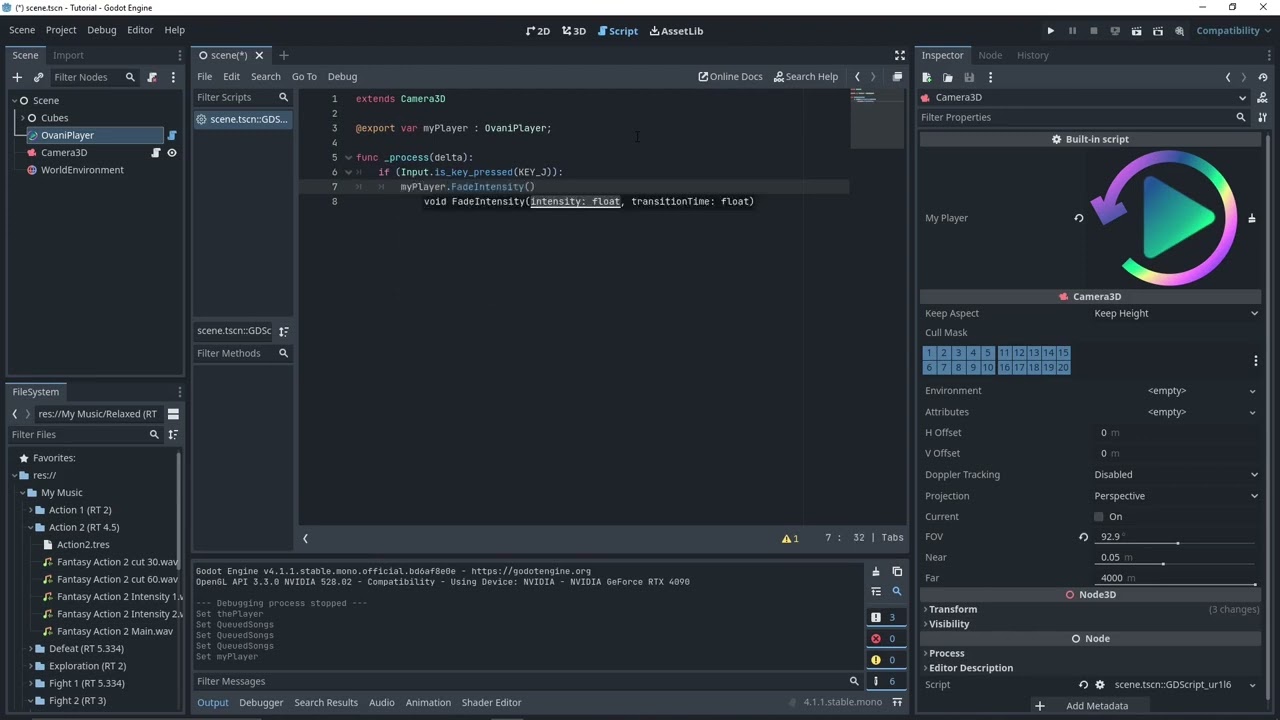Click the Filter Properties field
The width and height of the screenshot is (1280, 720).
pyautogui.click(x=1084, y=117)
